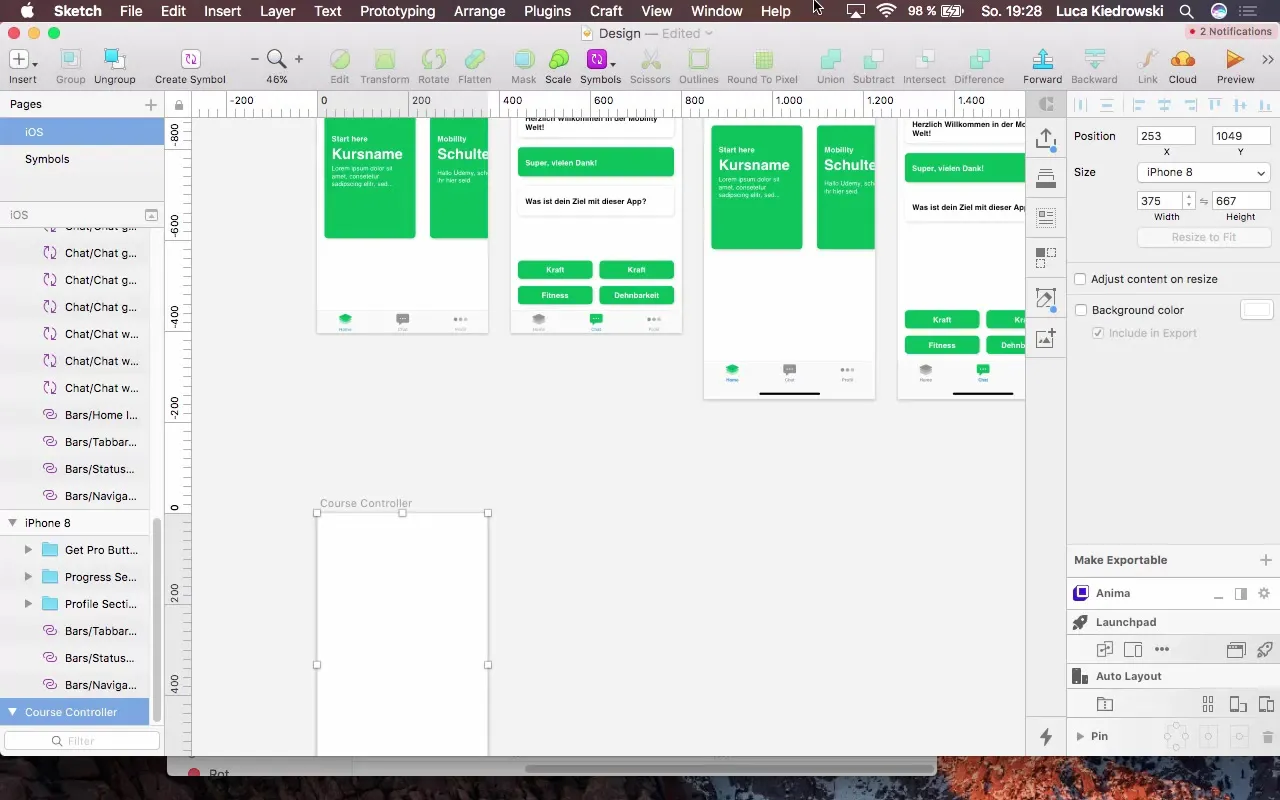This screenshot has height=800, width=1280.
Task: Select the Symbols page
Action: pos(81,159)
